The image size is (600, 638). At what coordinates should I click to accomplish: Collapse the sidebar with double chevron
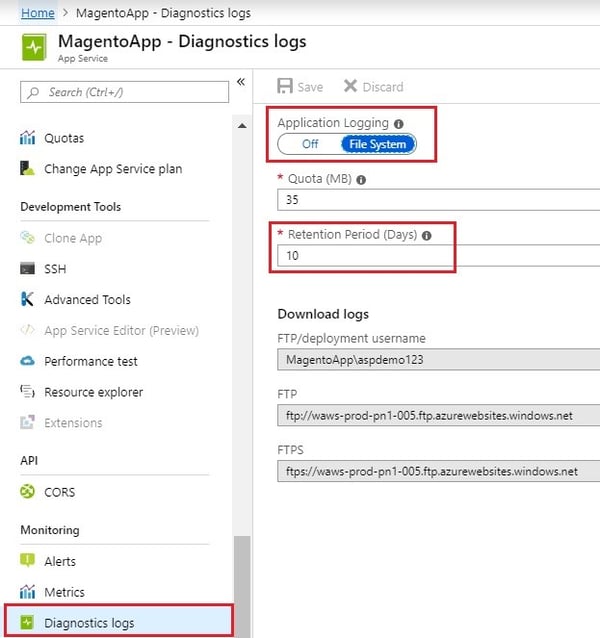[241, 82]
